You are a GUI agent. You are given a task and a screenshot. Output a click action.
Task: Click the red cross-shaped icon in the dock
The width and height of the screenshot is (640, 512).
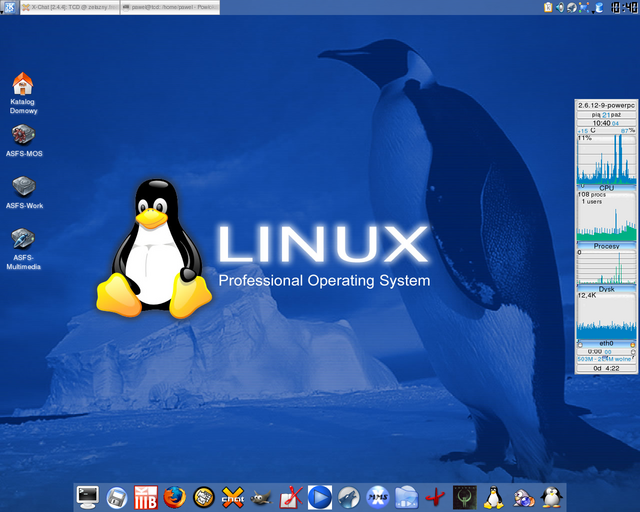(x=436, y=498)
